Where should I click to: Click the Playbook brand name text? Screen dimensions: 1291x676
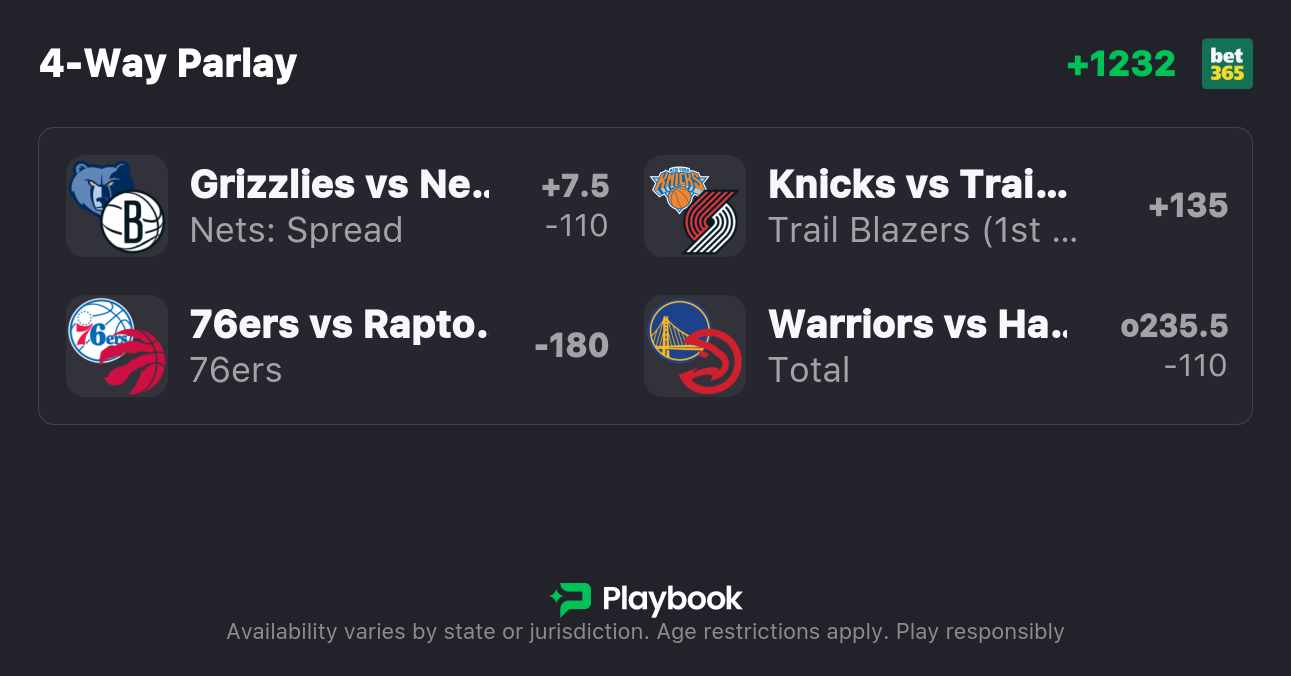(672, 599)
